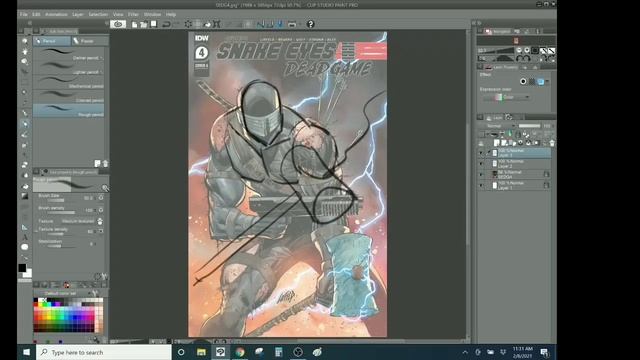Choose the Colored pencil sub tool
This screenshot has width=640, height=360.
(x=69, y=96)
